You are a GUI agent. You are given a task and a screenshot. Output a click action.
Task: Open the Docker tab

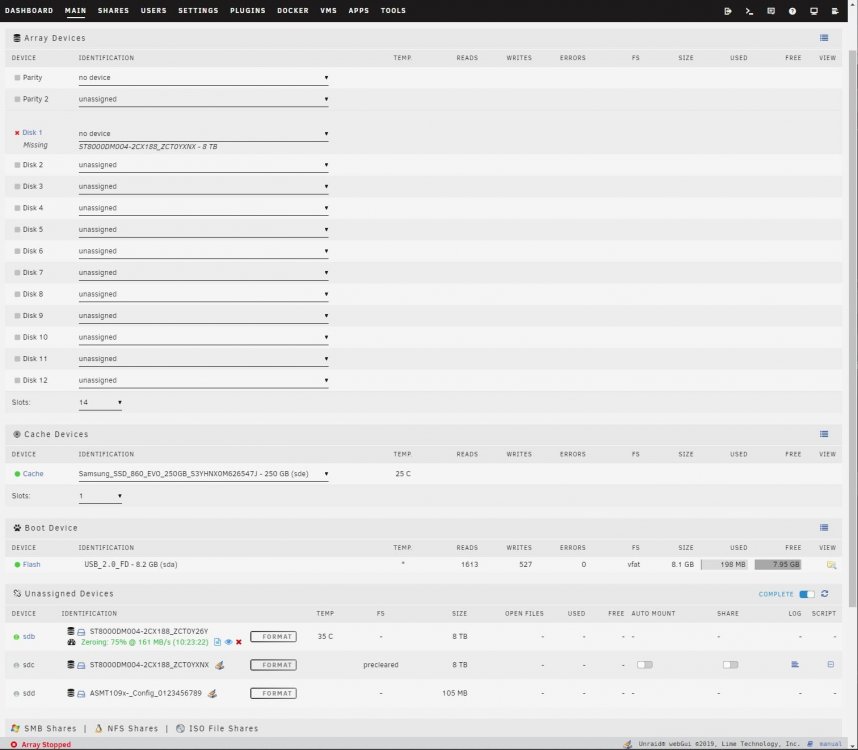(293, 10)
